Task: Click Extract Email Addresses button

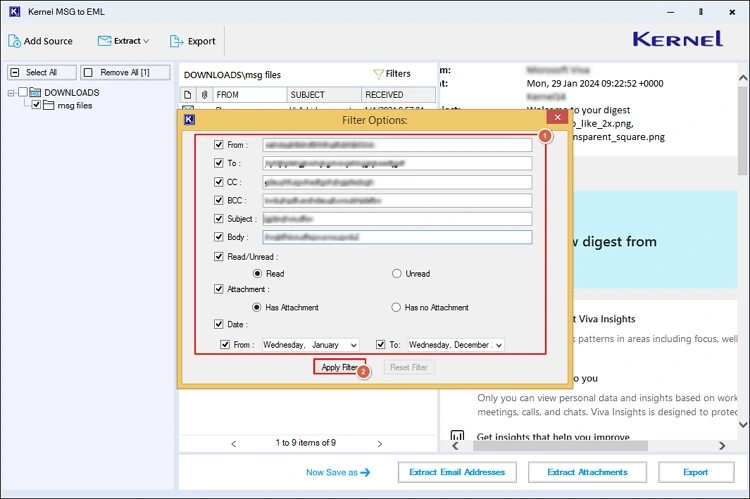Action: (457, 472)
